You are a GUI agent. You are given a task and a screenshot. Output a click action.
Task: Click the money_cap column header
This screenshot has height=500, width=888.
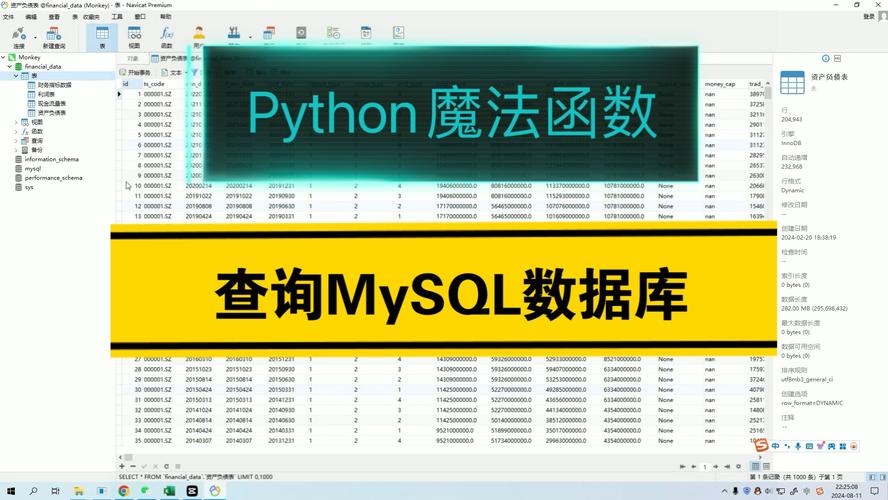click(720, 84)
